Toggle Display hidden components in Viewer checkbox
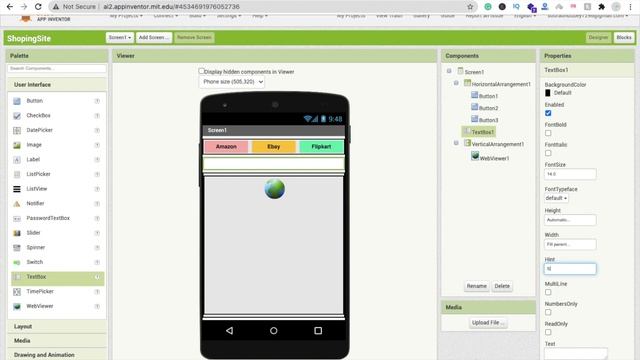This screenshot has width=640, height=360. [201, 71]
